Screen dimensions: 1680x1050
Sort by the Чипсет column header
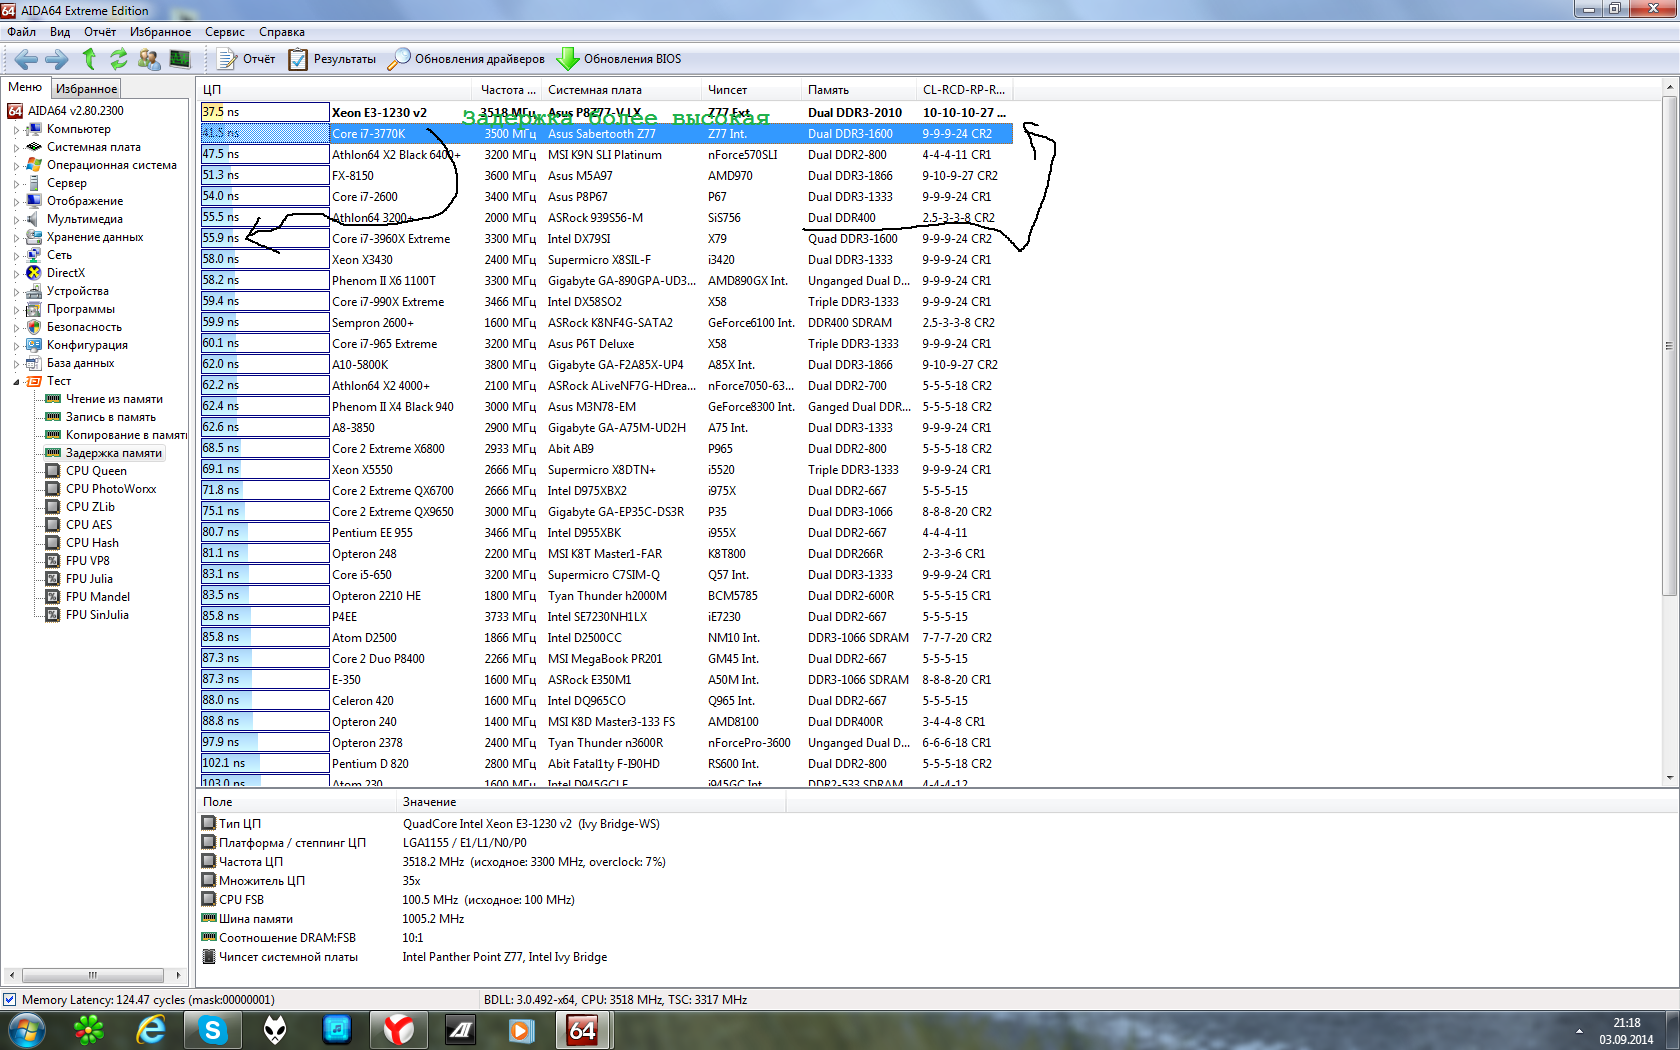click(x=751, y=90)
